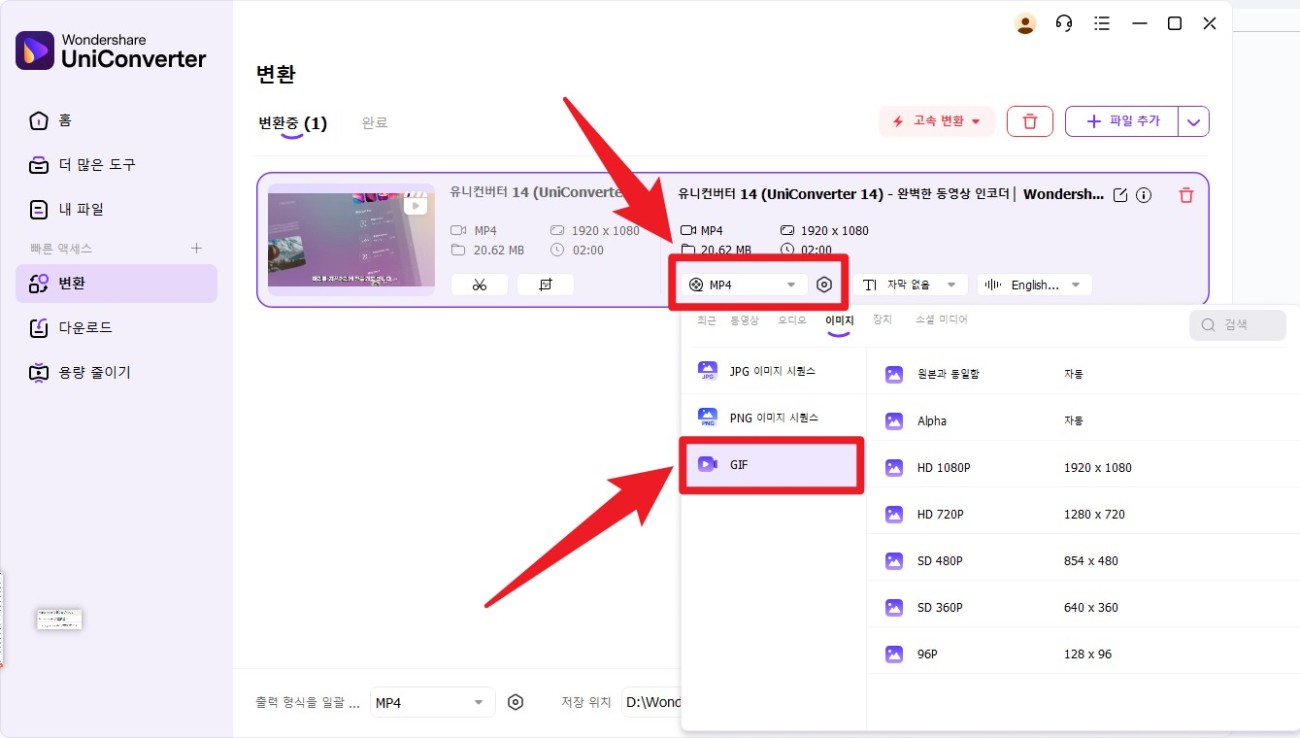Open the English audio track dropdown
Image resolution: width=1300 pixels, height=738 pixels.
pos(1035,285)
